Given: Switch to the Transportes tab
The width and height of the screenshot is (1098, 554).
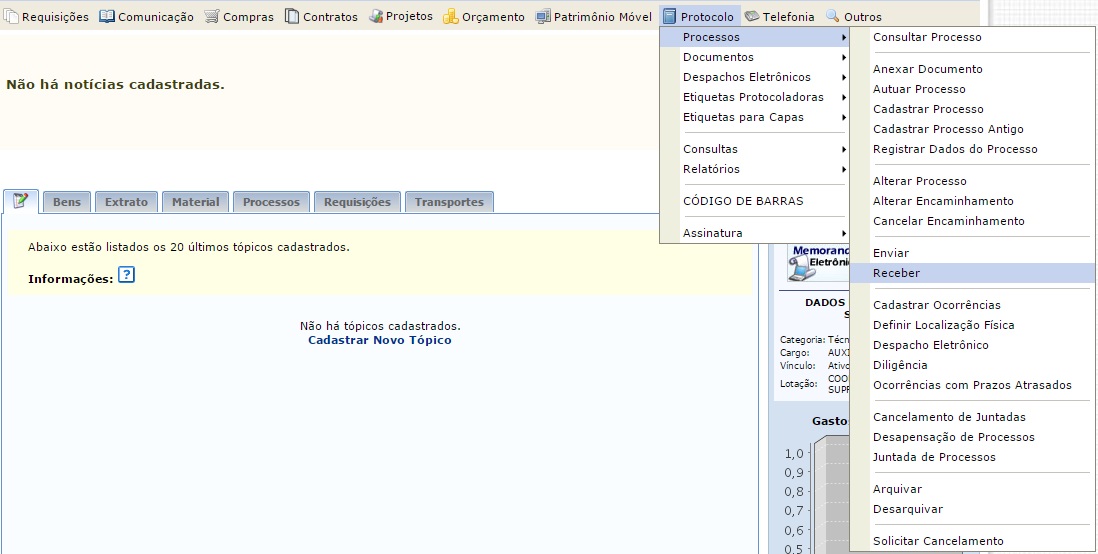Looking at the screenshot, I should 449,202.
